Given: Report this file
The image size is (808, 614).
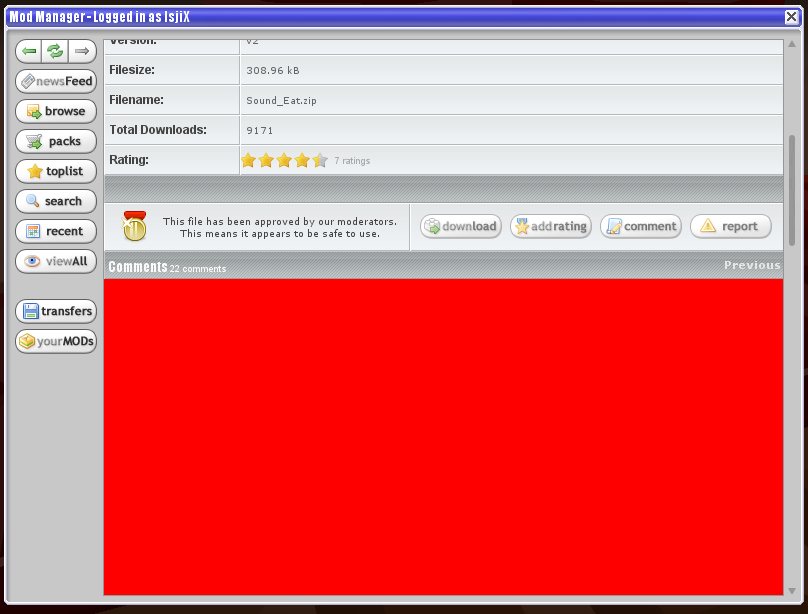Looking at the screenshot, I should [731, 226].
